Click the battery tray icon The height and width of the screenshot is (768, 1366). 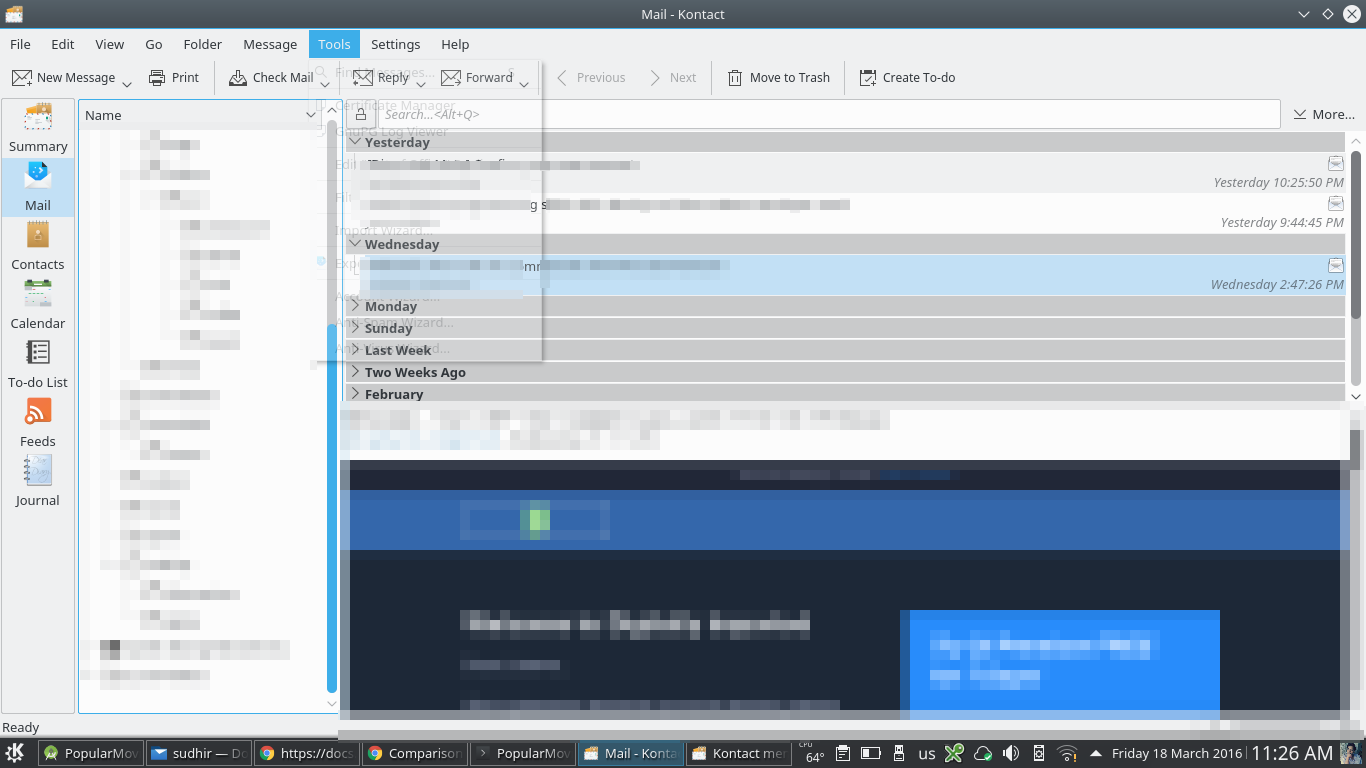[870, 753]
